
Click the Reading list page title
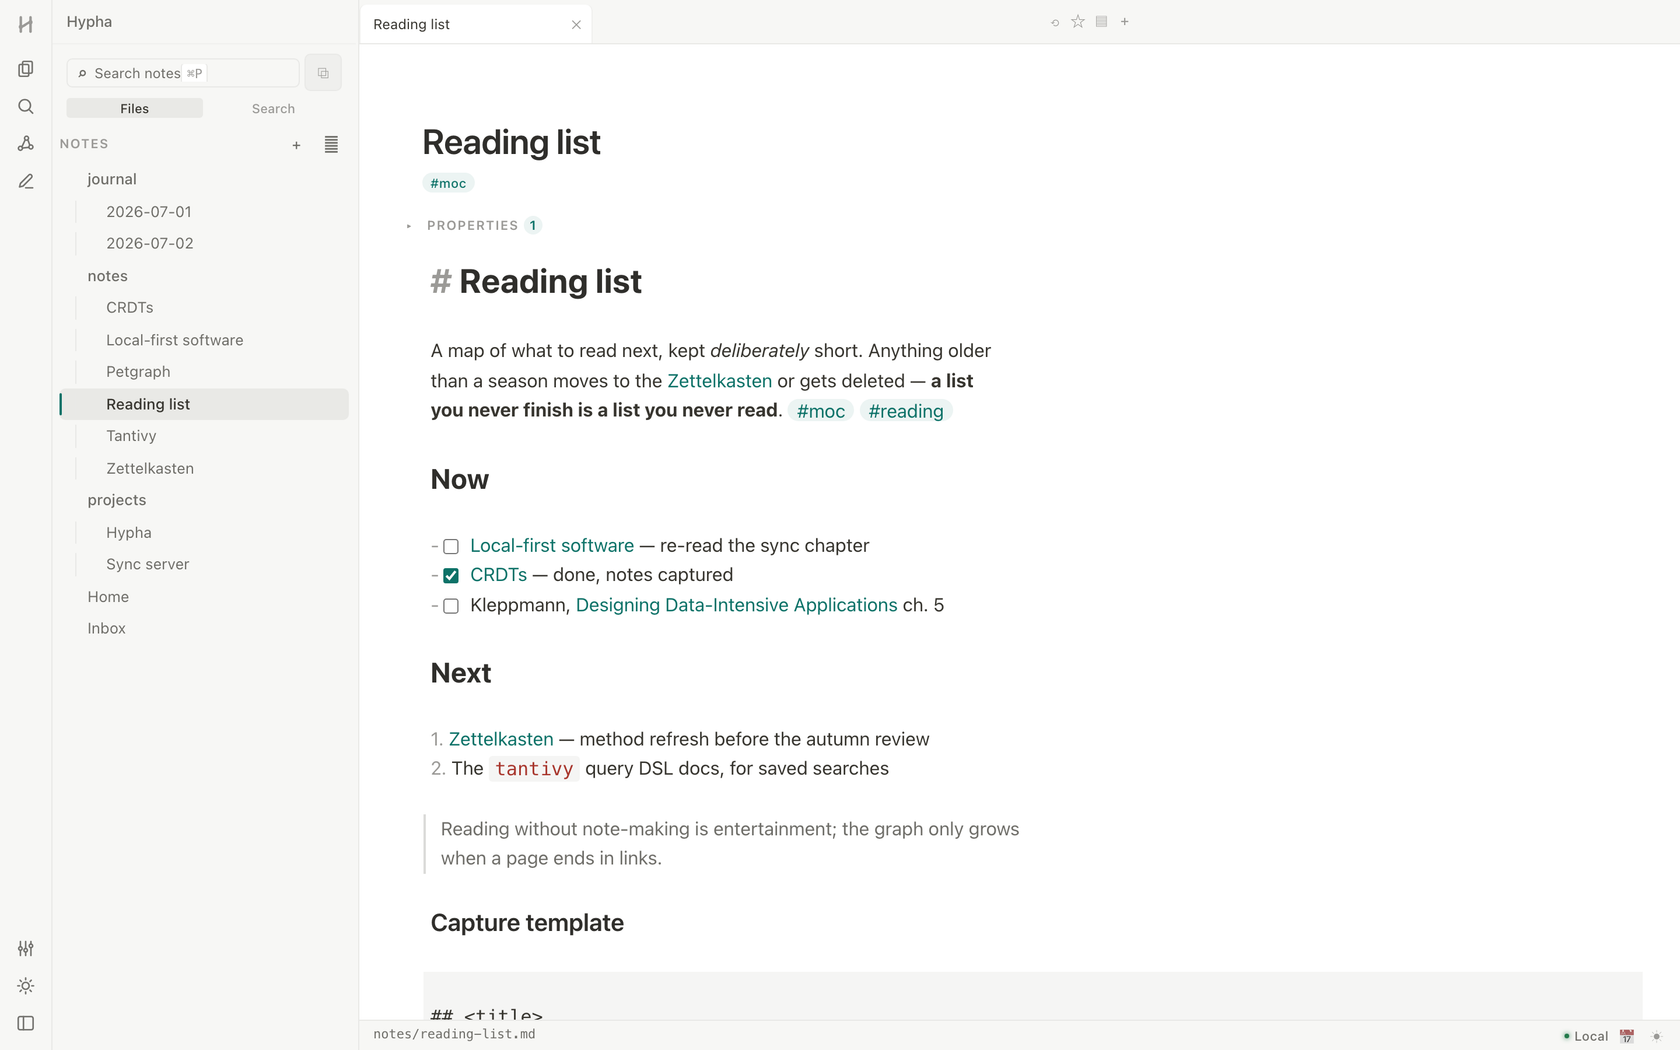click(511, 142)
